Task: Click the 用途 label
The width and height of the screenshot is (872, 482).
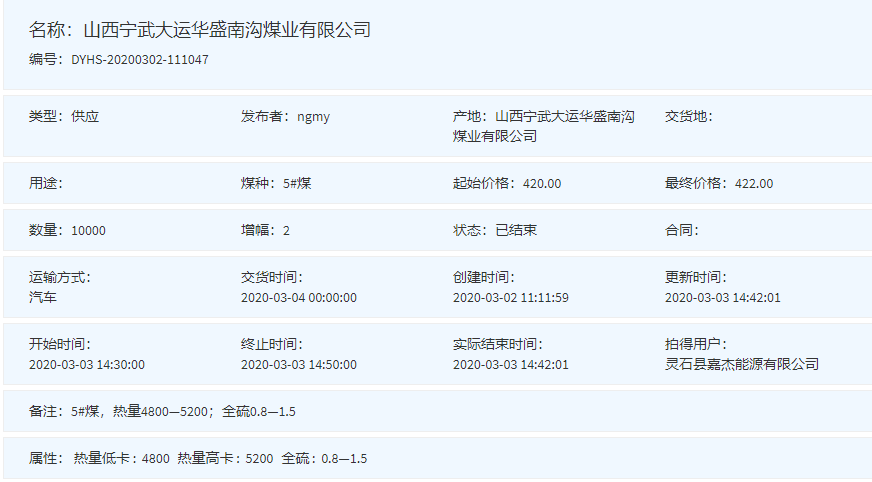Action: [x=46, y=183]
